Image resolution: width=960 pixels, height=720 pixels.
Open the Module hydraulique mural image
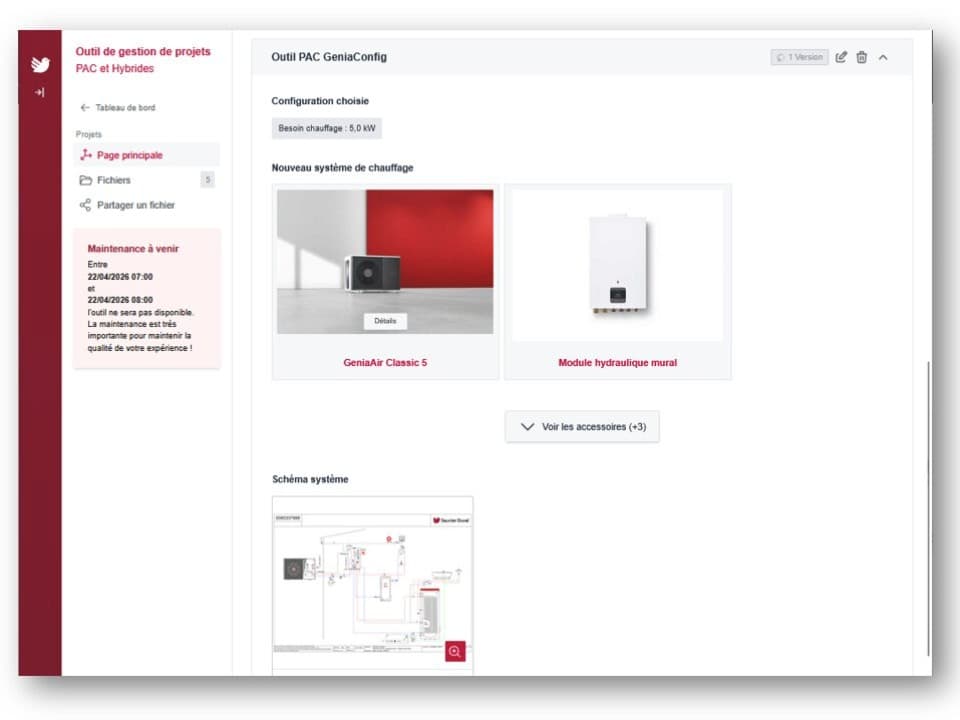click(617, 265)
